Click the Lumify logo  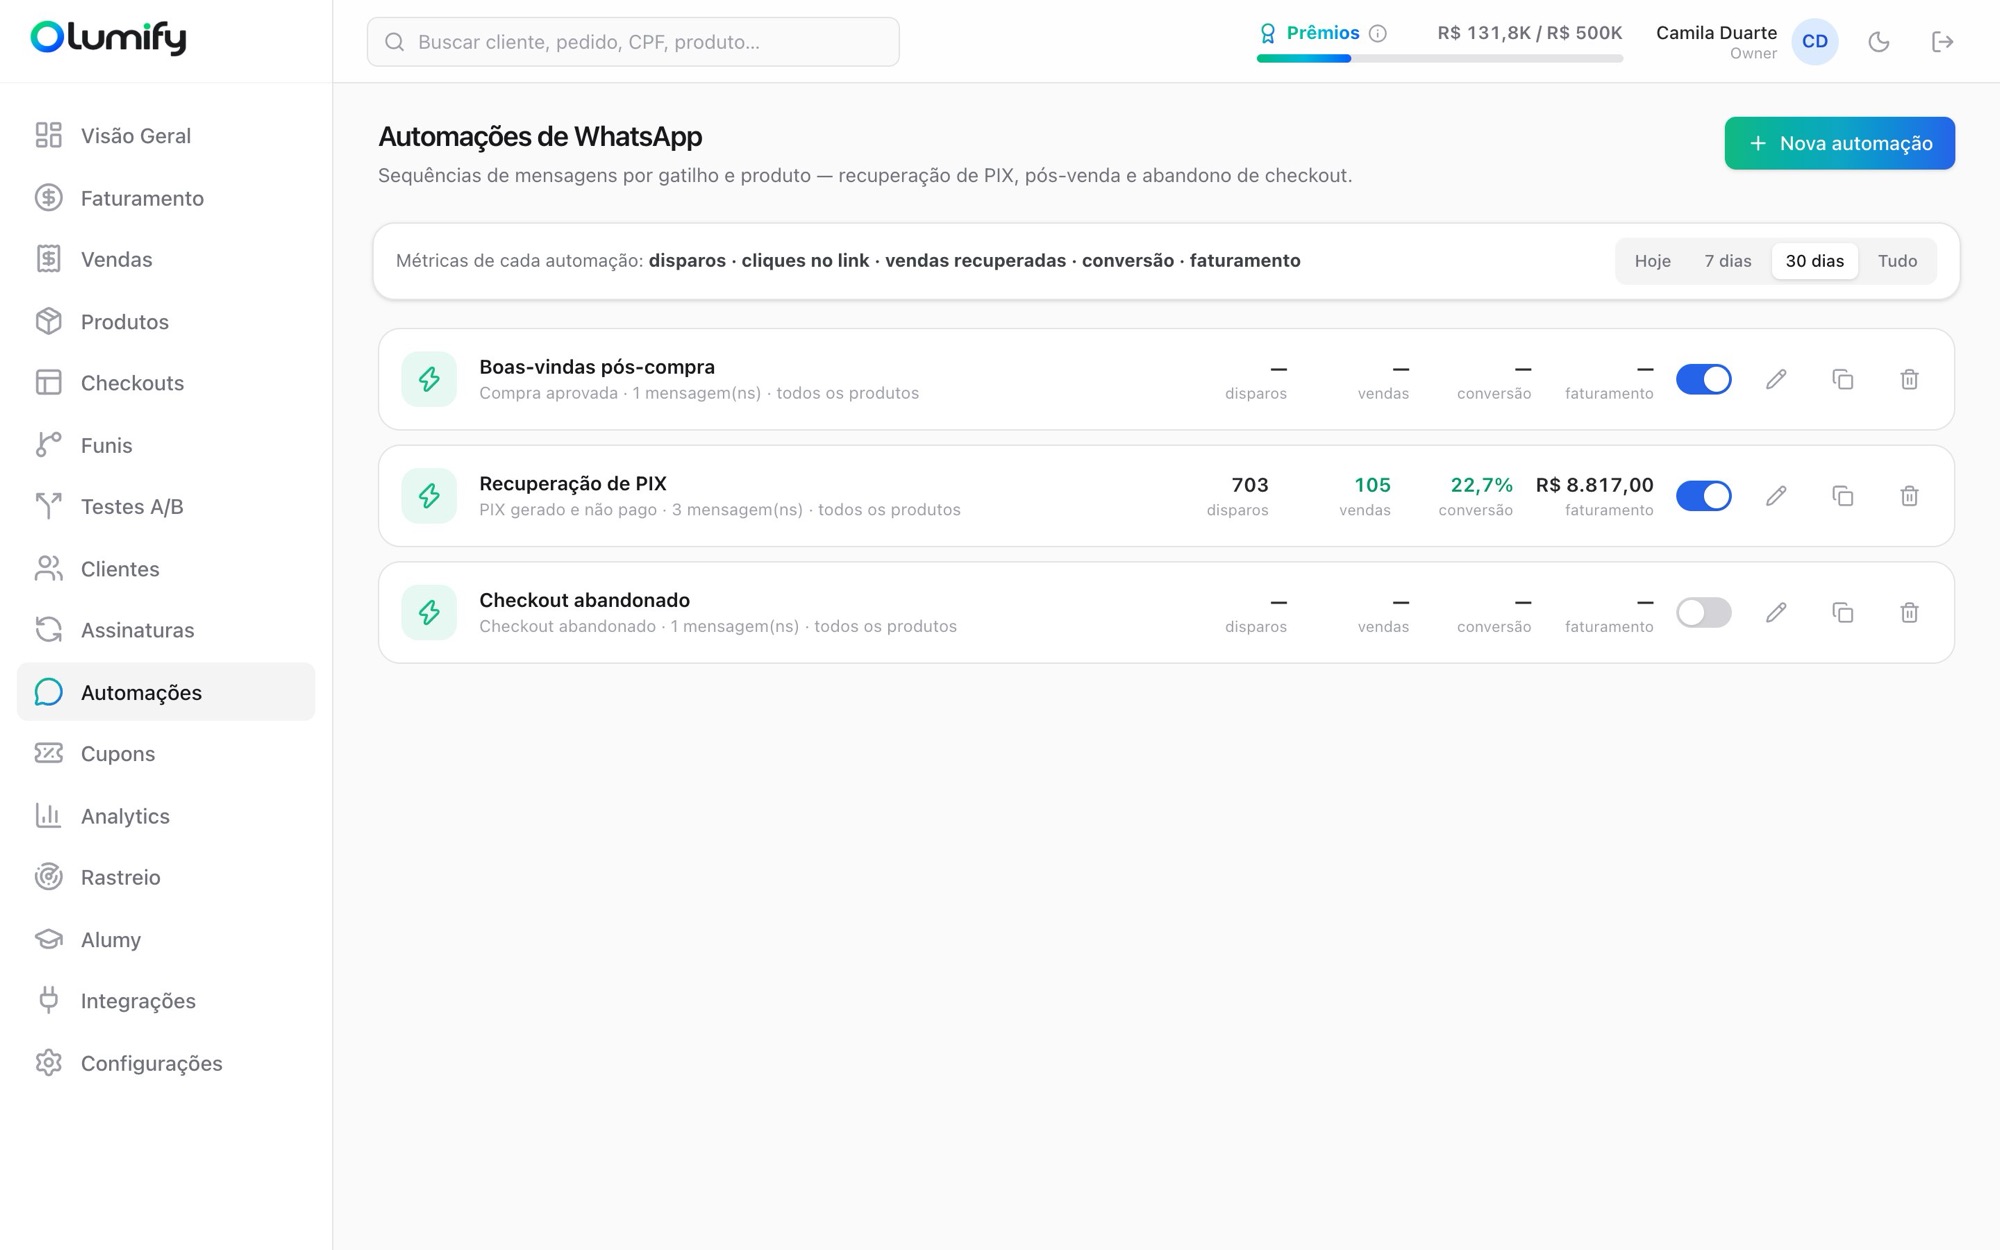[x=108, y=38]
